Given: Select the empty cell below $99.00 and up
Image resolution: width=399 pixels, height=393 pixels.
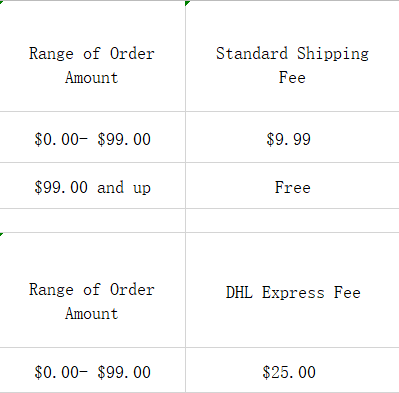Looking at the screenshot, I should tap(92, 221).
